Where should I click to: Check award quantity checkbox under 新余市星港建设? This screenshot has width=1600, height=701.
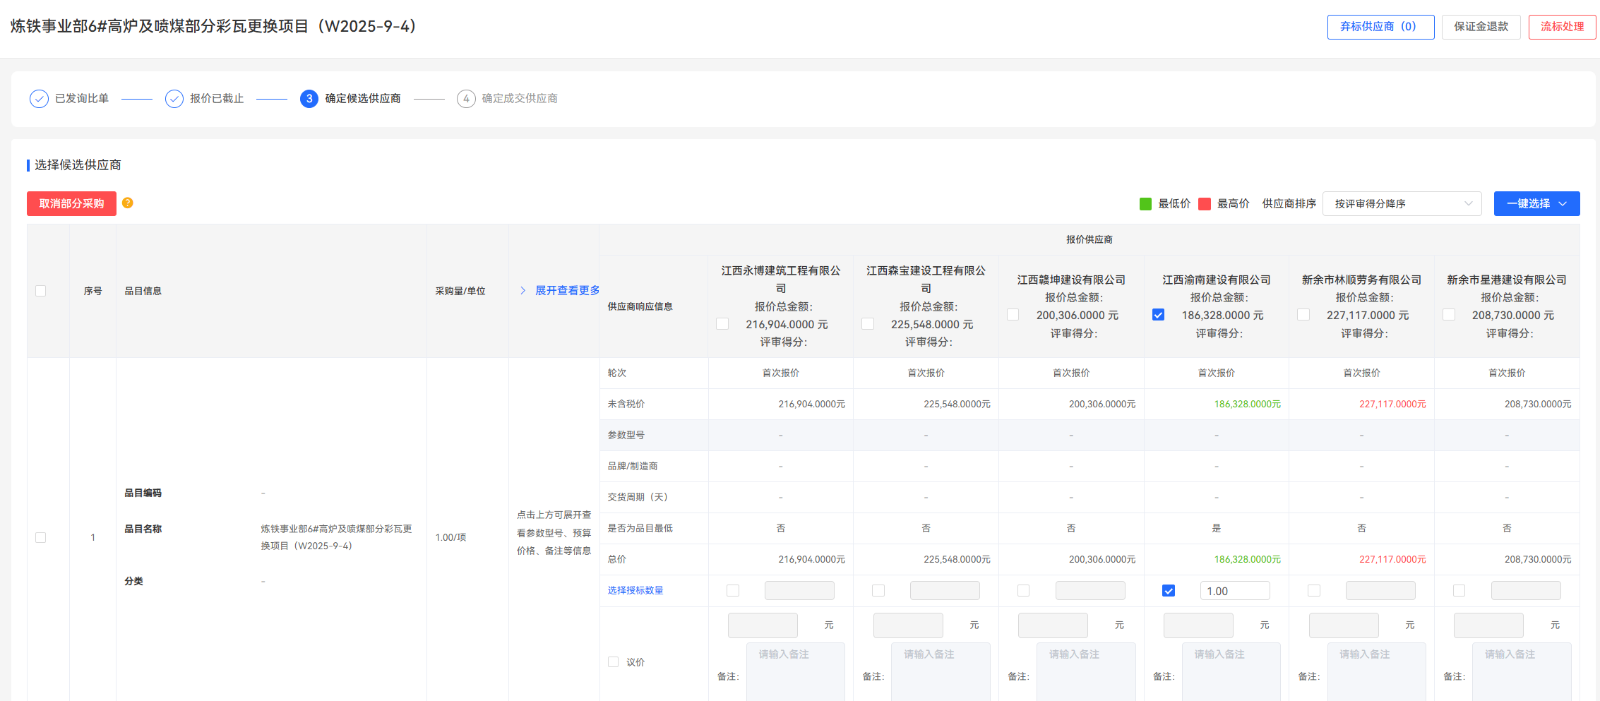(x=1459, y=591)
